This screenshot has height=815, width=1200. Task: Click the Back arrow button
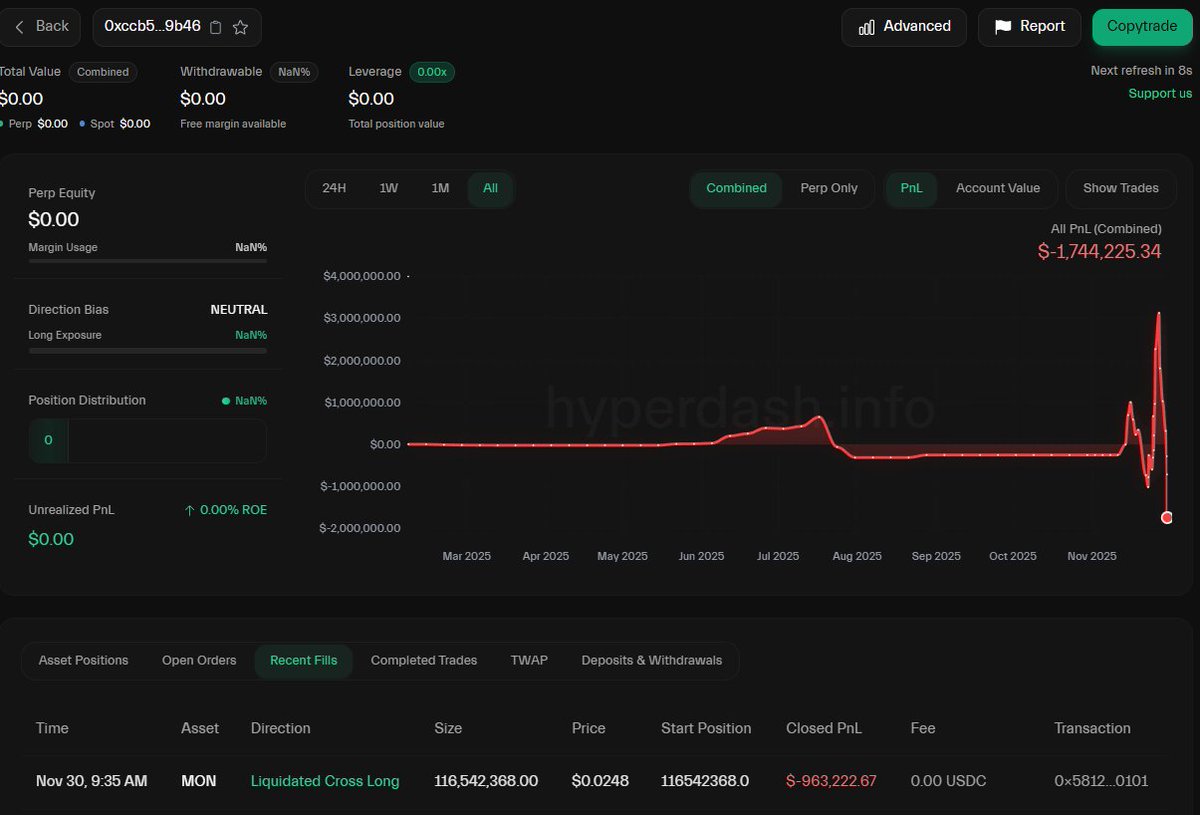[40, 26]
